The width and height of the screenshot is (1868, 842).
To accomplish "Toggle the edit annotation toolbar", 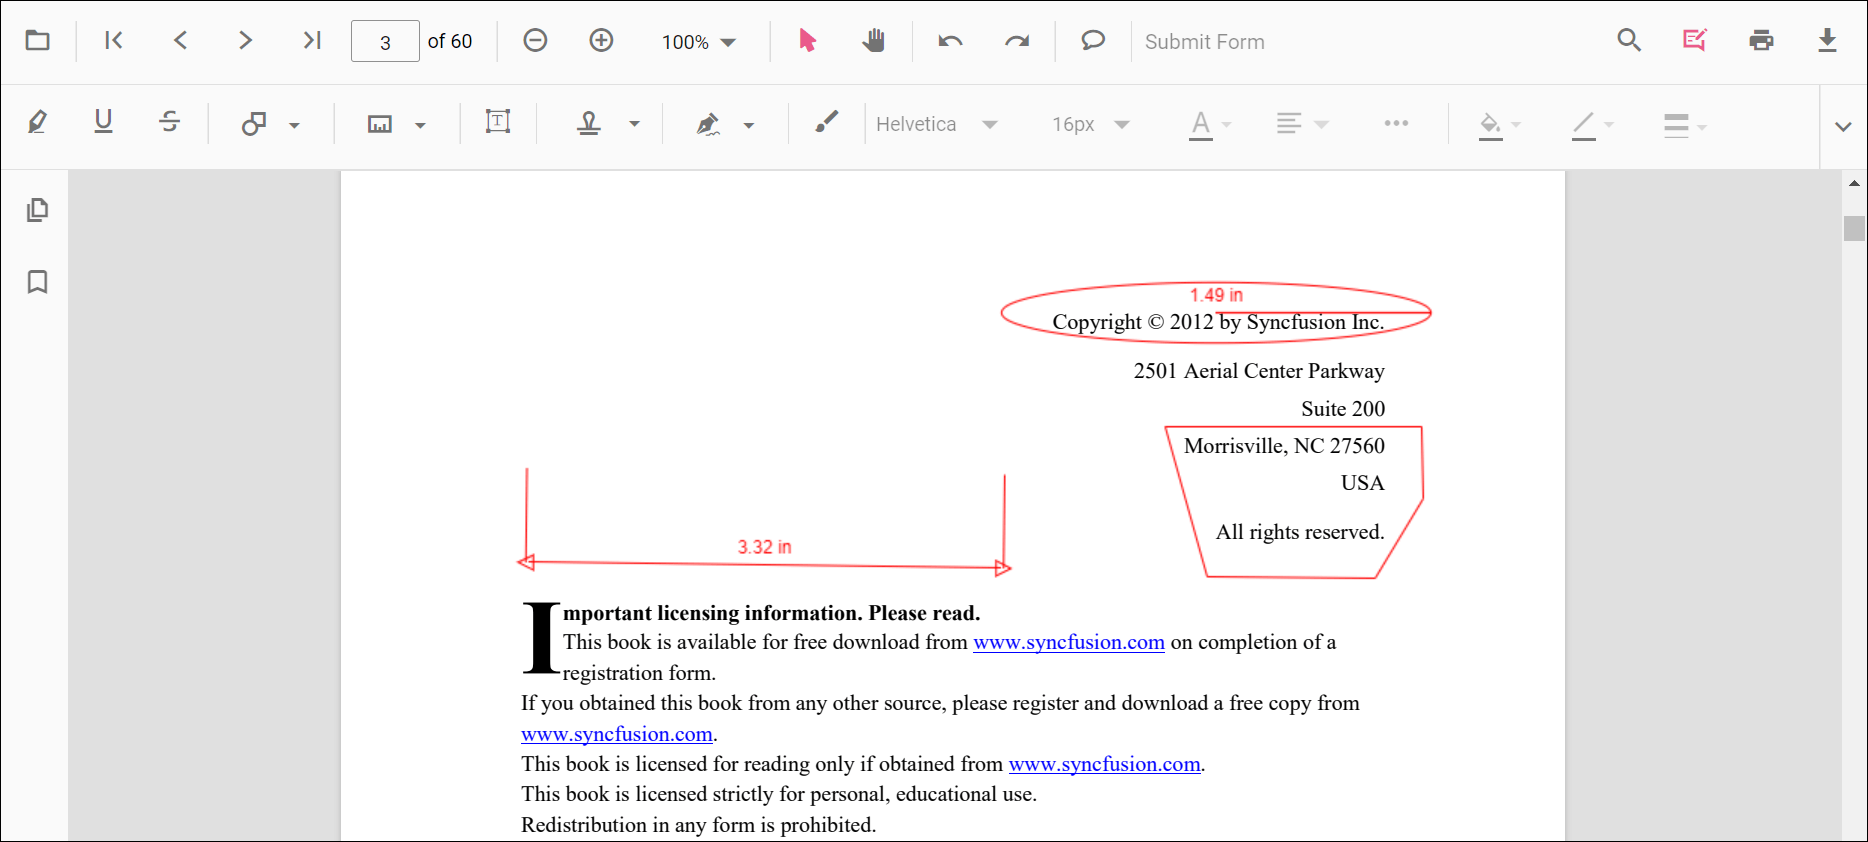I will coord(1695,41).
